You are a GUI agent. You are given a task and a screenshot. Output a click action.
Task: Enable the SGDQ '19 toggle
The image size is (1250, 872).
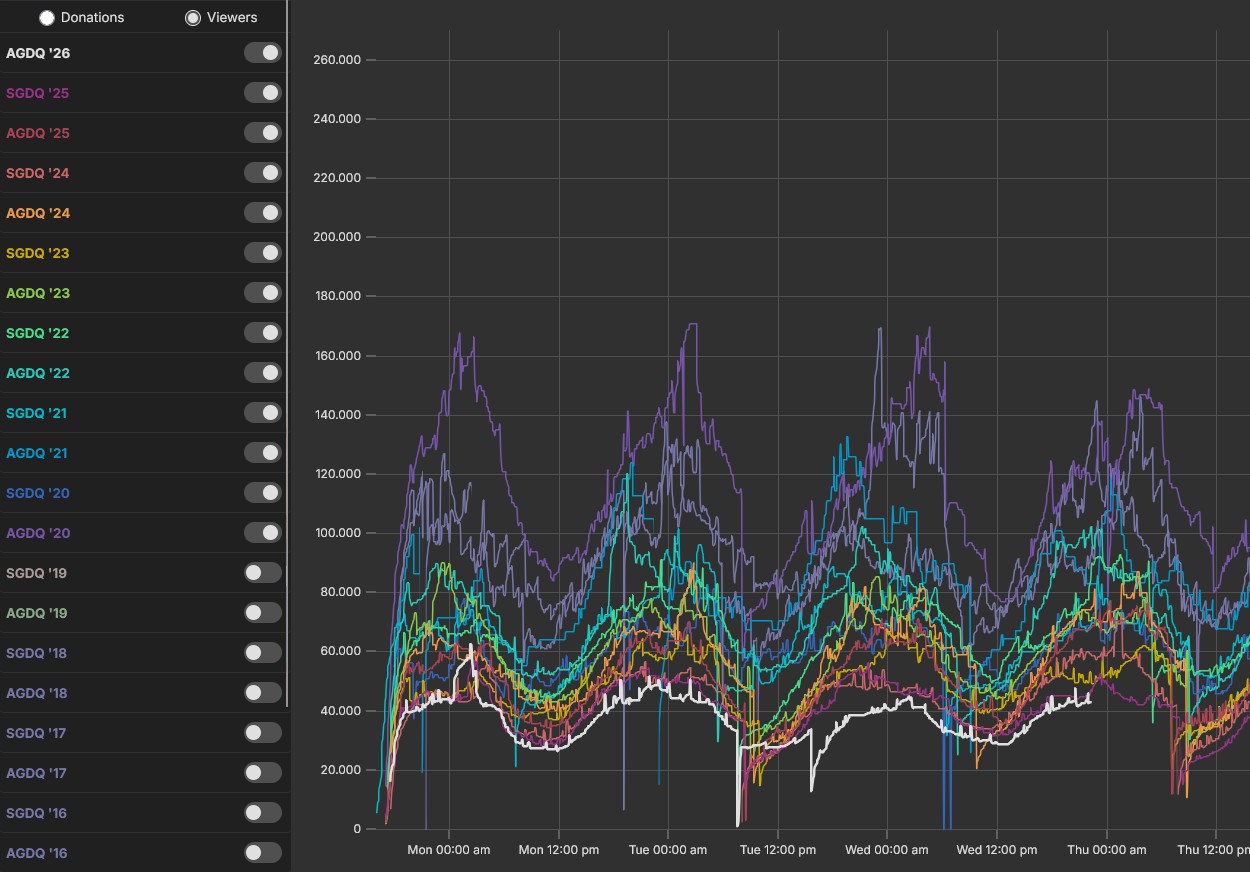click(x=263, y=573)
